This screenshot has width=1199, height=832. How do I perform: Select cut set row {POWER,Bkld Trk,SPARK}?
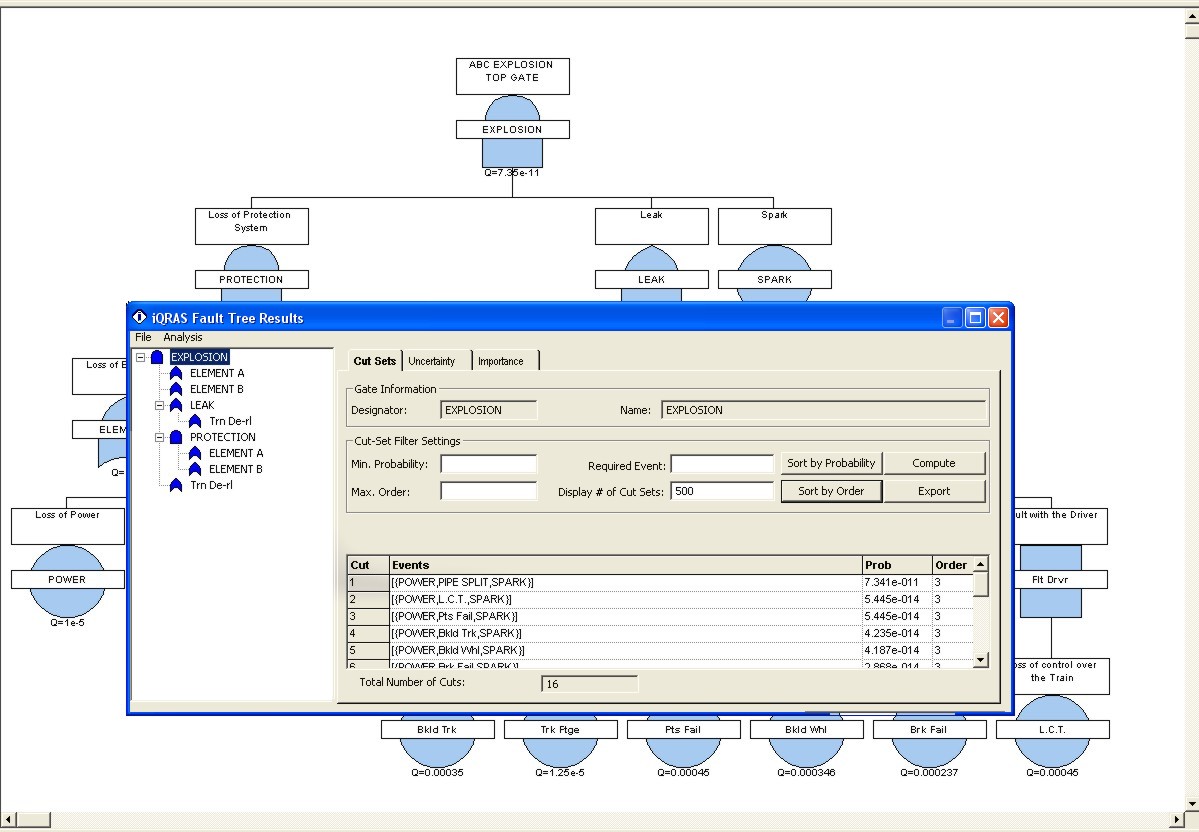click(660, 633)
